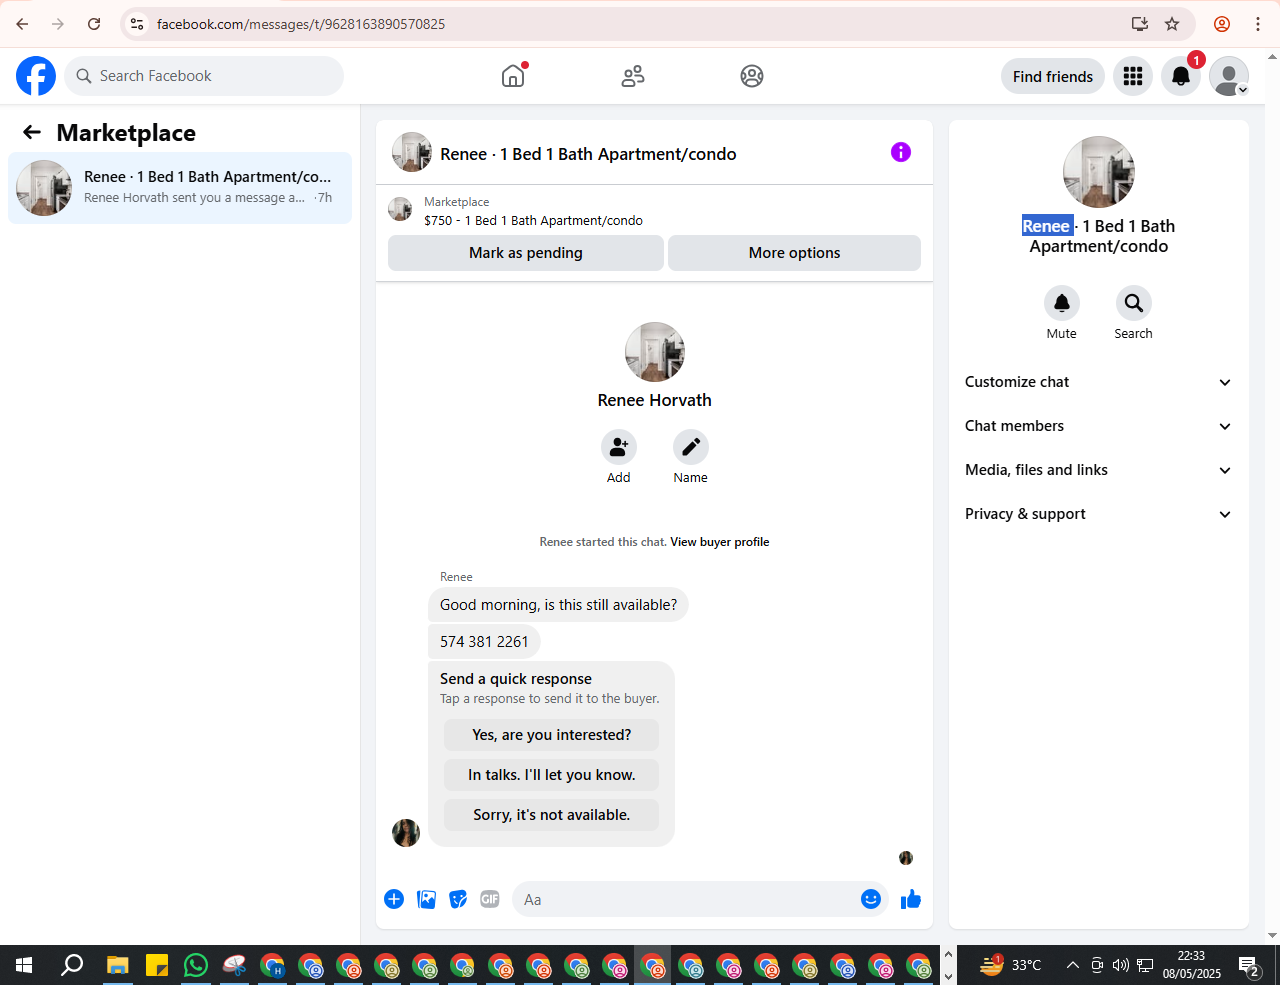Open the Windows action center notifications
Image resolution: width=1280 pixels, height=985 pixels.
[1249, 965]
